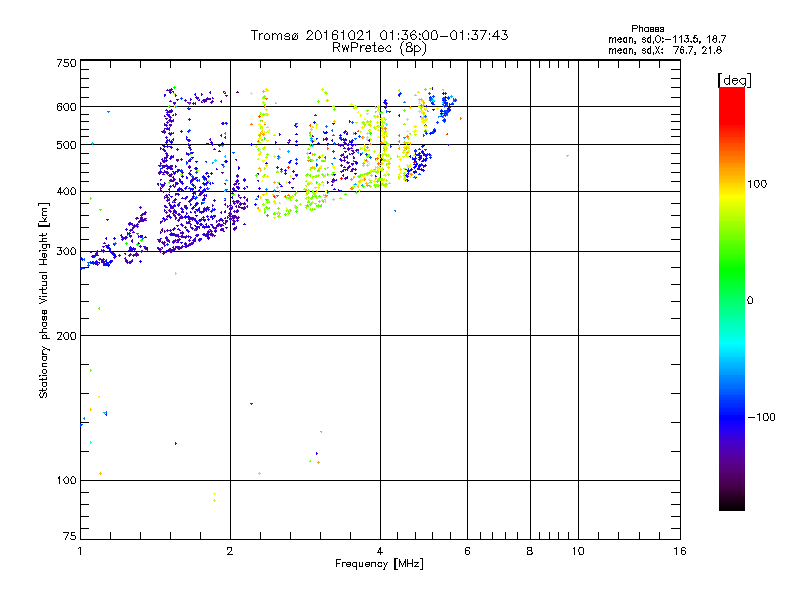
Task: Click the y-axis tick label "200"
Action: [66, 336]
